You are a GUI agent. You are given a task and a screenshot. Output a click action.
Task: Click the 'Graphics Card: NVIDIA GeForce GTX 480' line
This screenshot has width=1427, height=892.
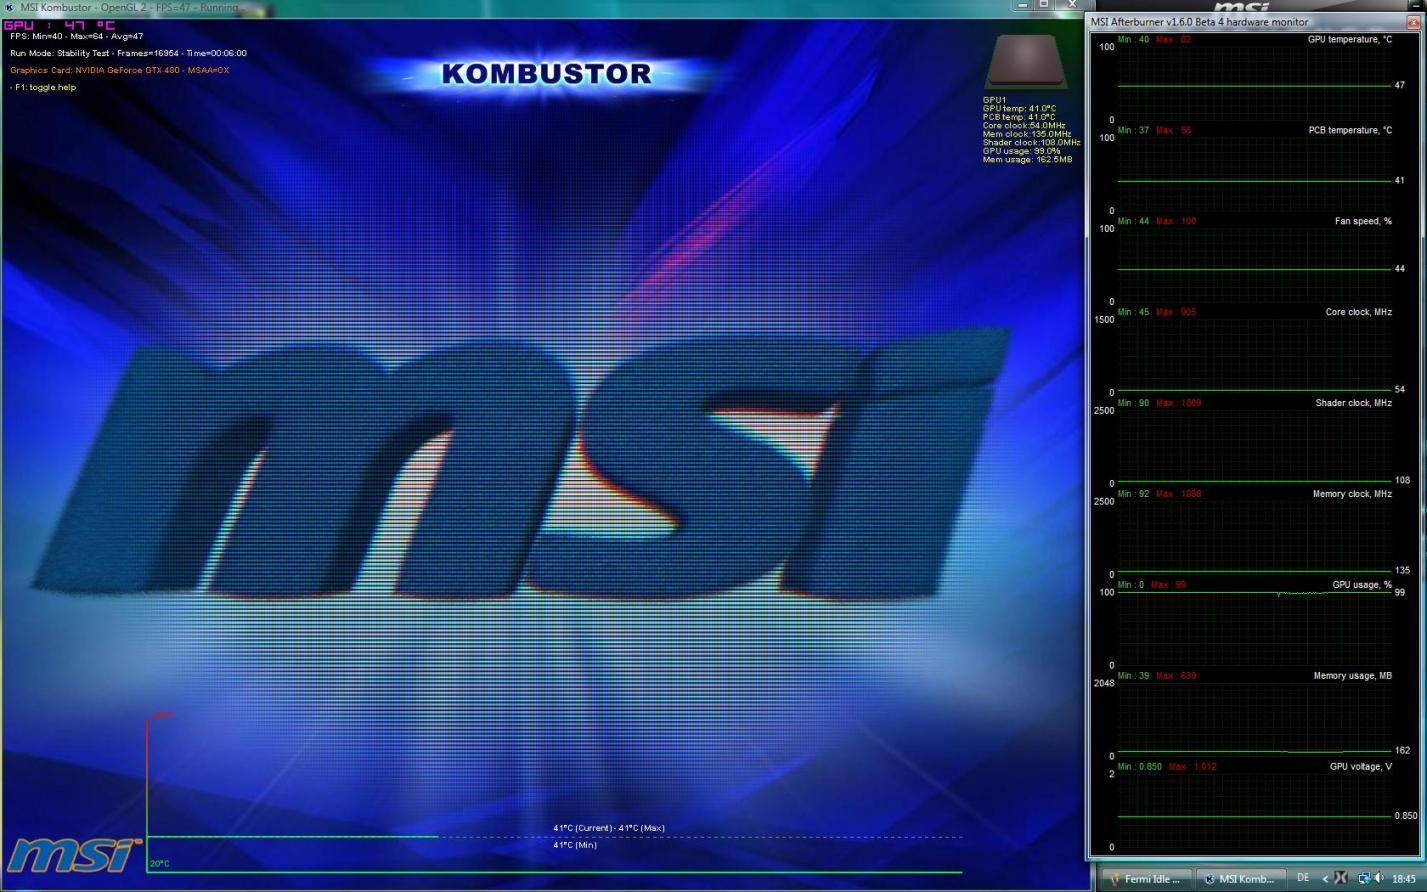point(120,70)
